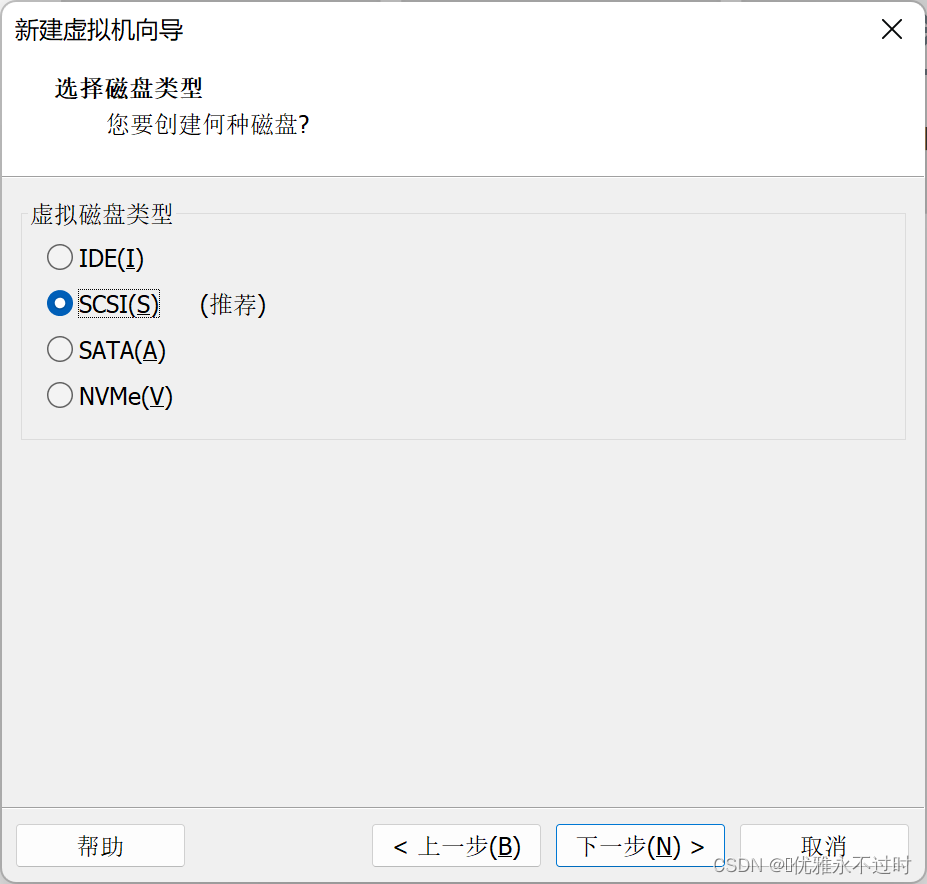Click the 新建虚拟机向导 title bar text
The height and width of the screenshot is (884, 927).
(99, 30)
